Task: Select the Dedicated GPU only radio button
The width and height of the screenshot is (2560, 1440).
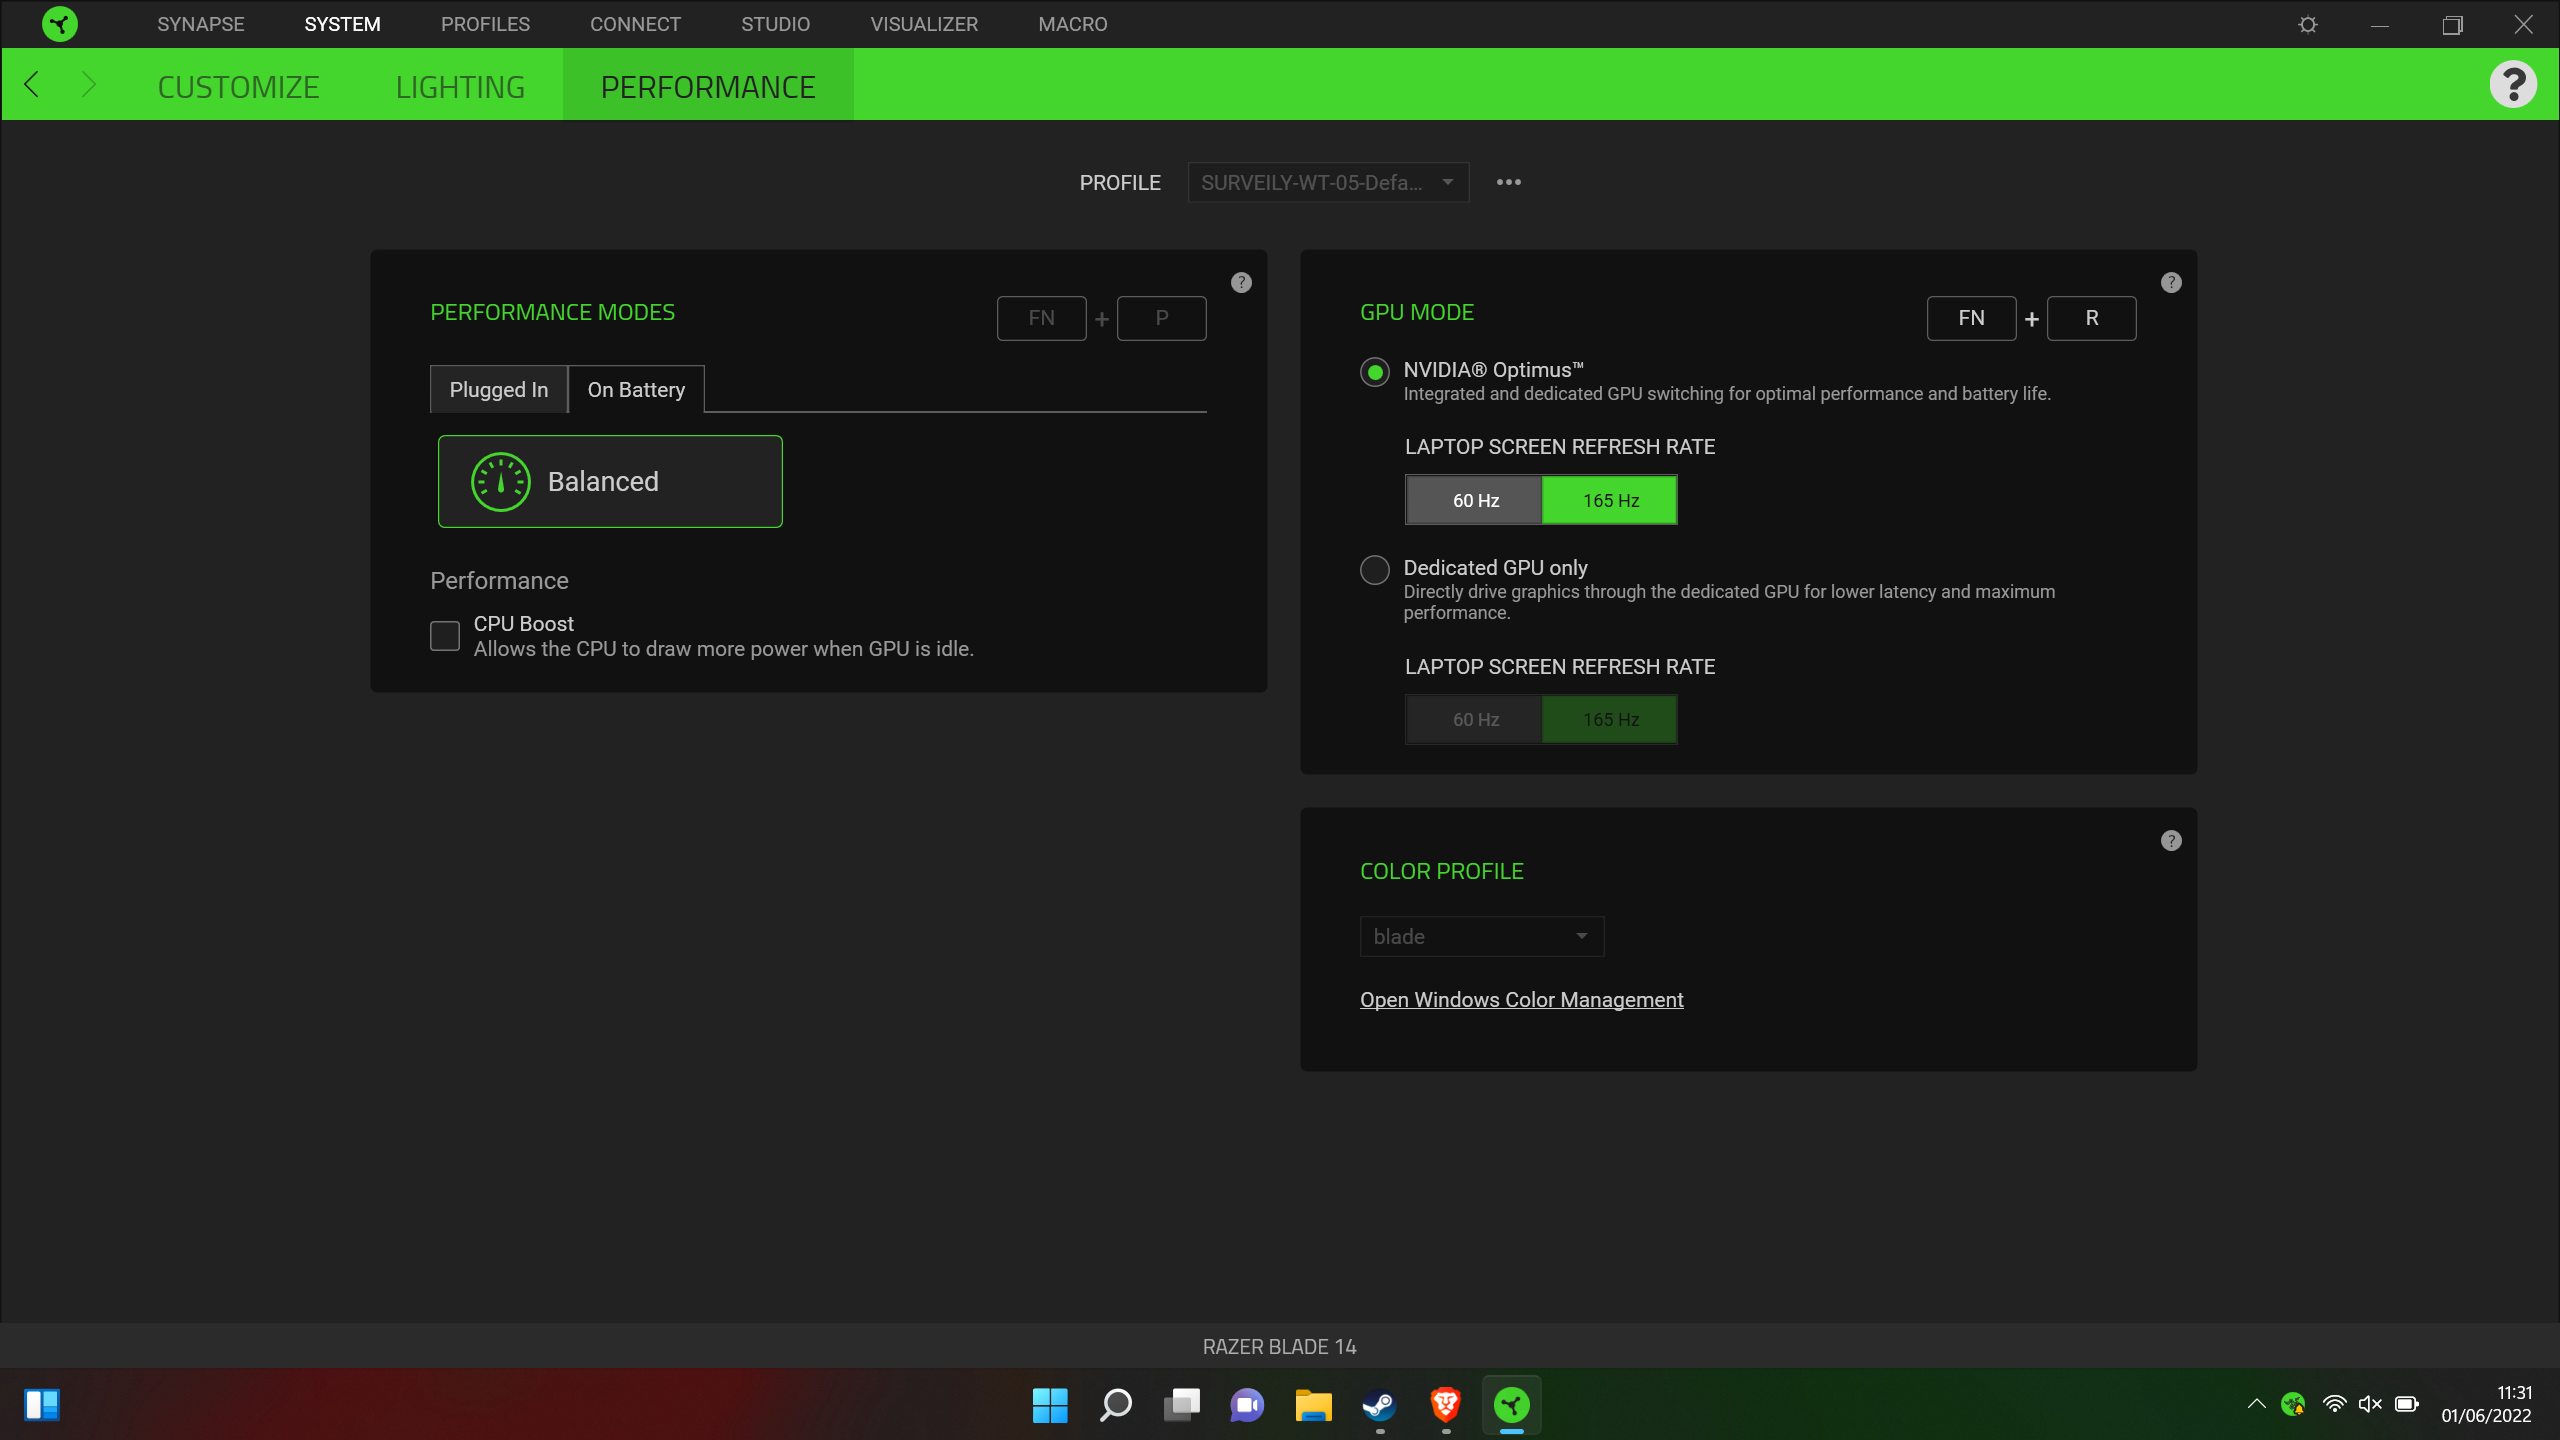Action: 1374,569
